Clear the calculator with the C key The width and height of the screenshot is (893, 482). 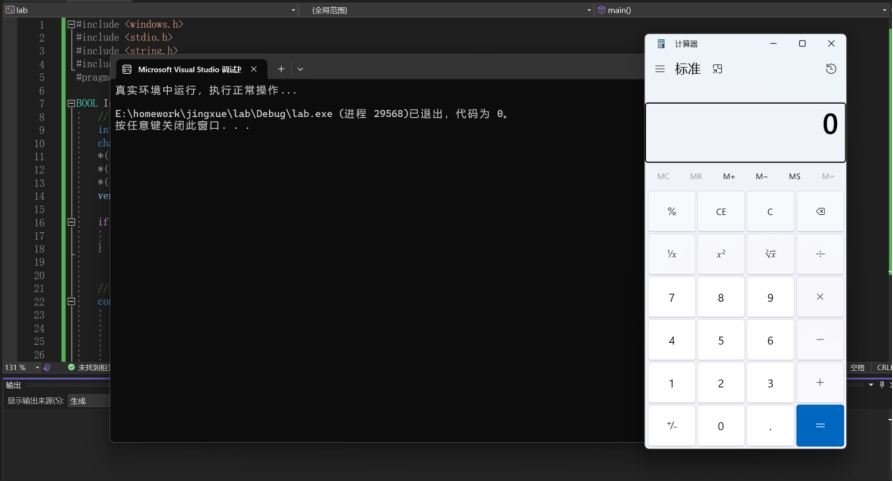pyautogui.click(x=770, y=211)
